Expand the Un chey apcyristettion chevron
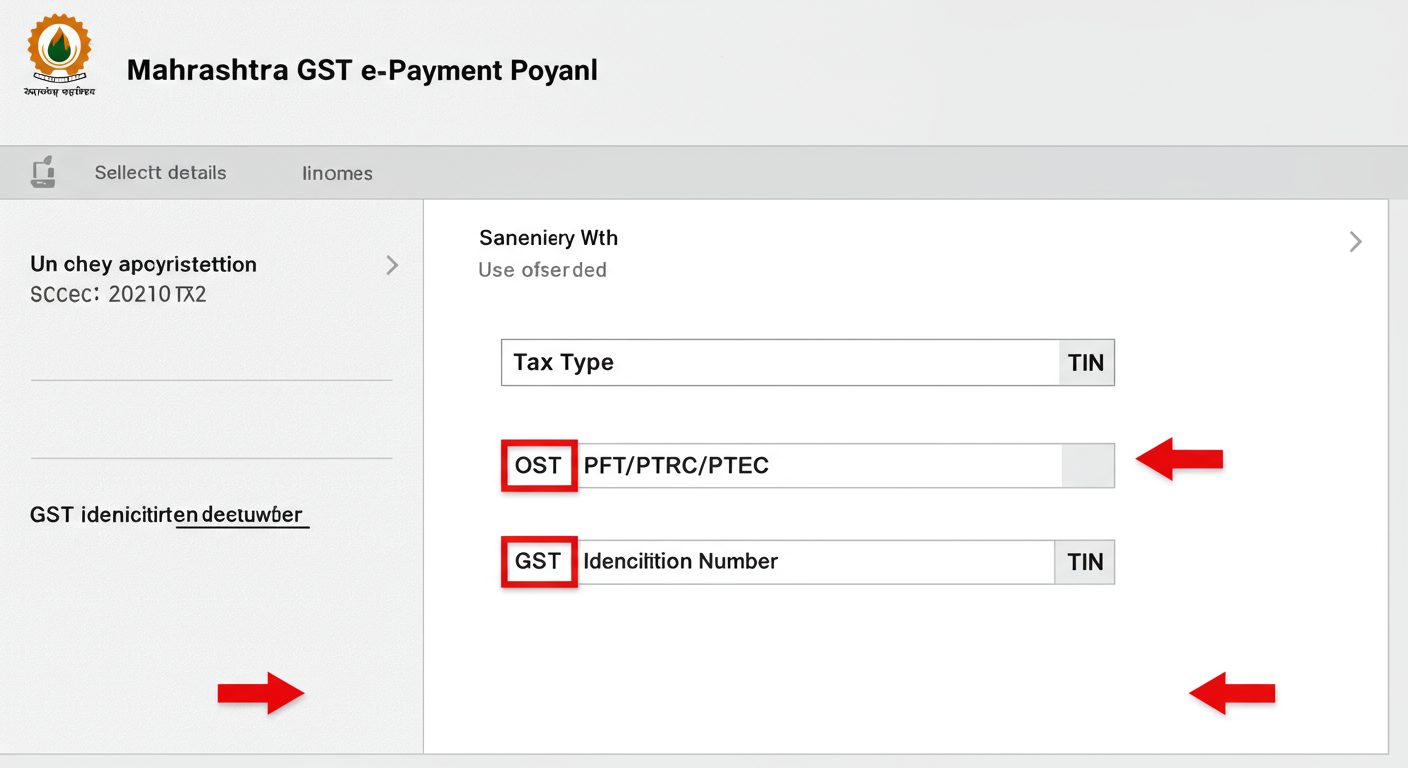Screen dimensions: 1408x768 [x=391, y=265]
